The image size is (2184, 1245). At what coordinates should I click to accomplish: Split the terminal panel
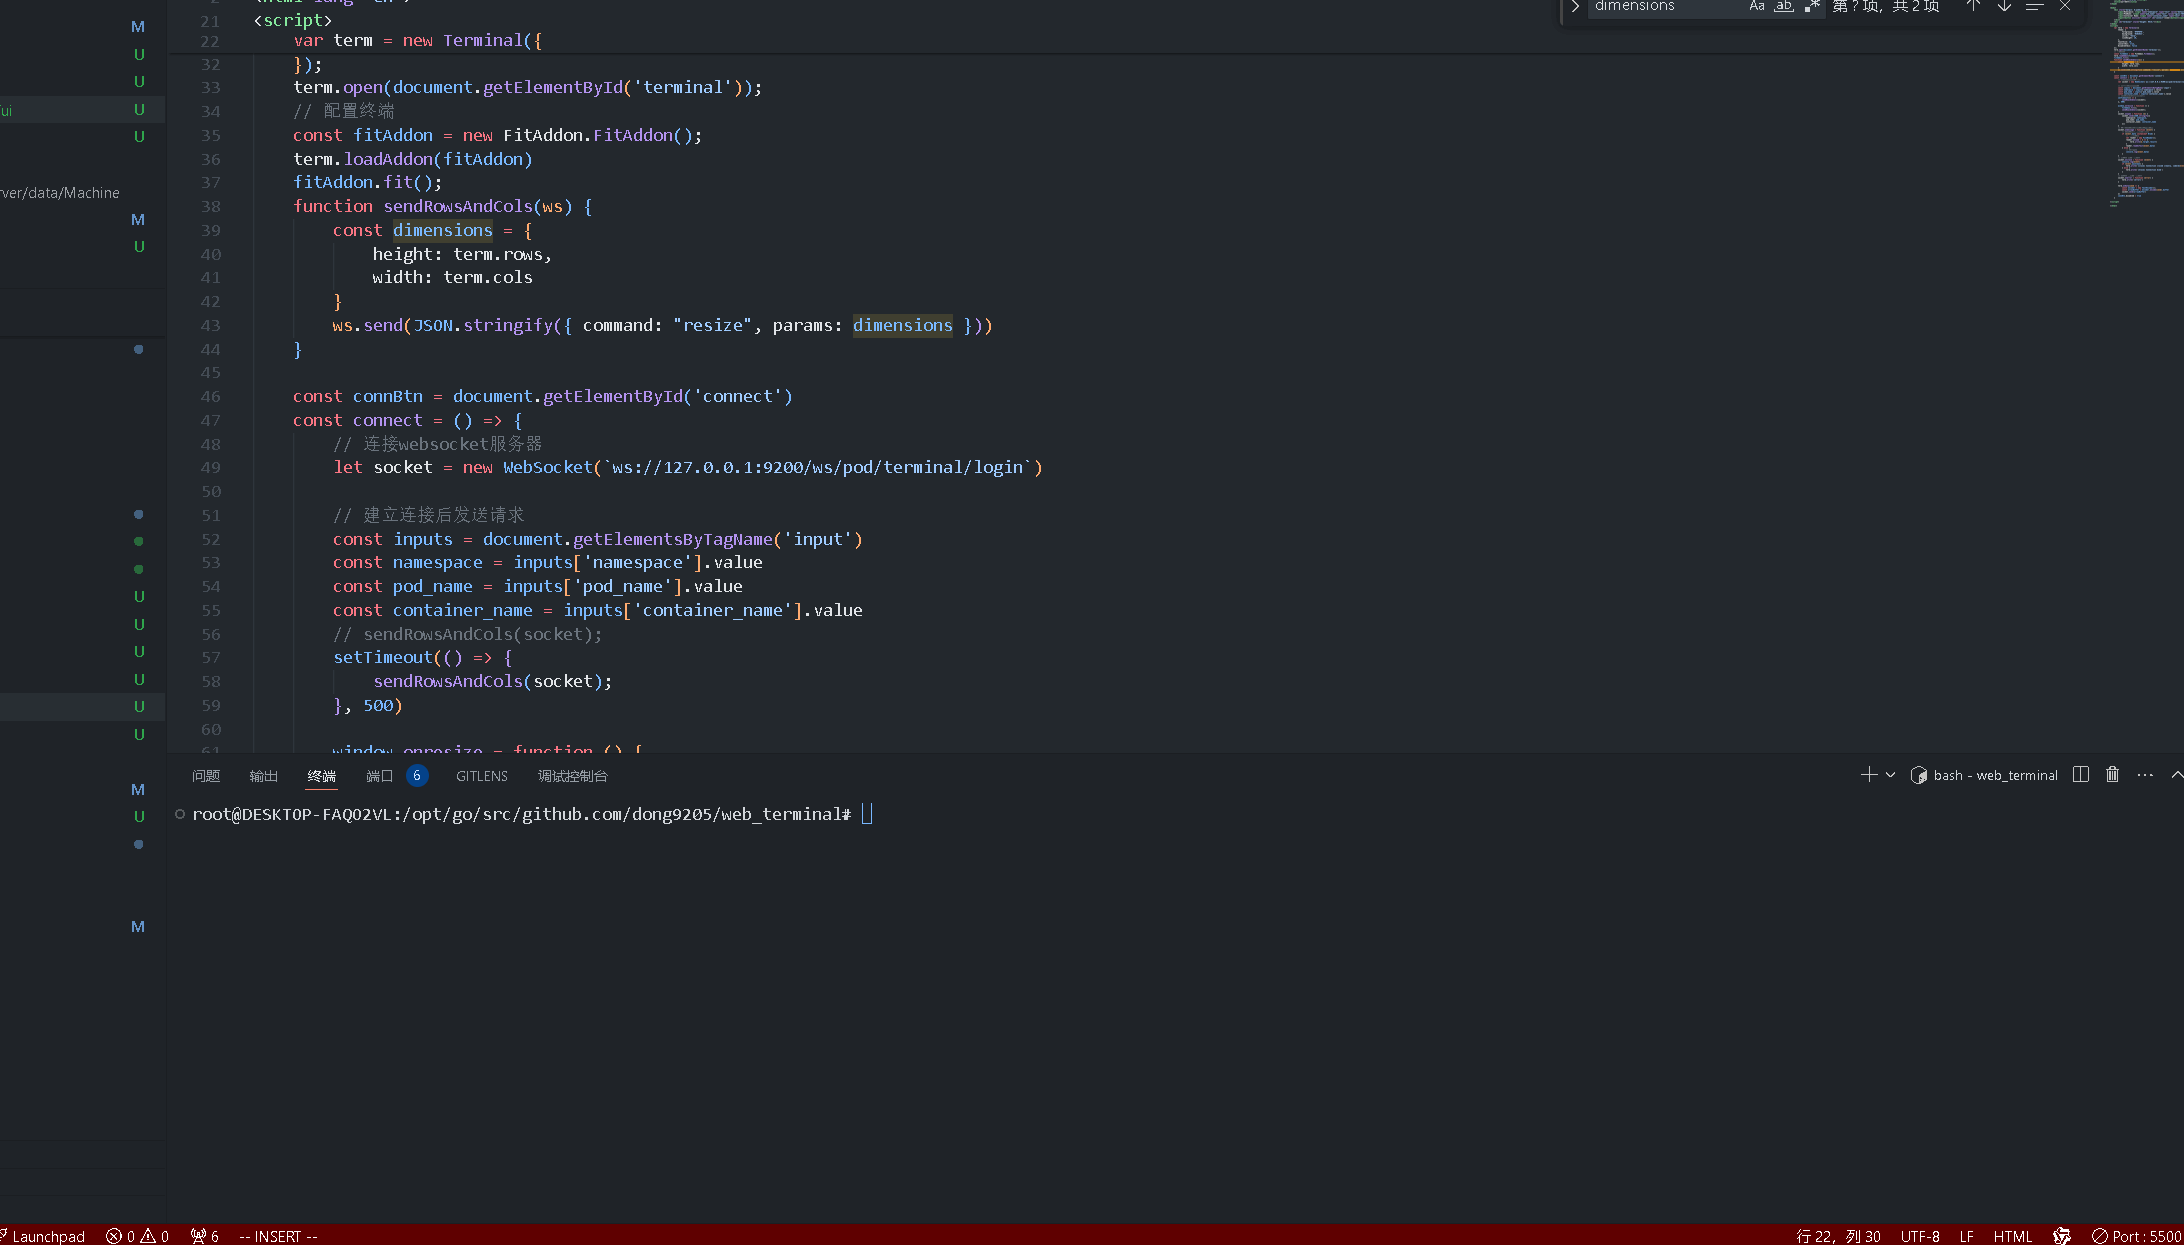(2081, 775)
